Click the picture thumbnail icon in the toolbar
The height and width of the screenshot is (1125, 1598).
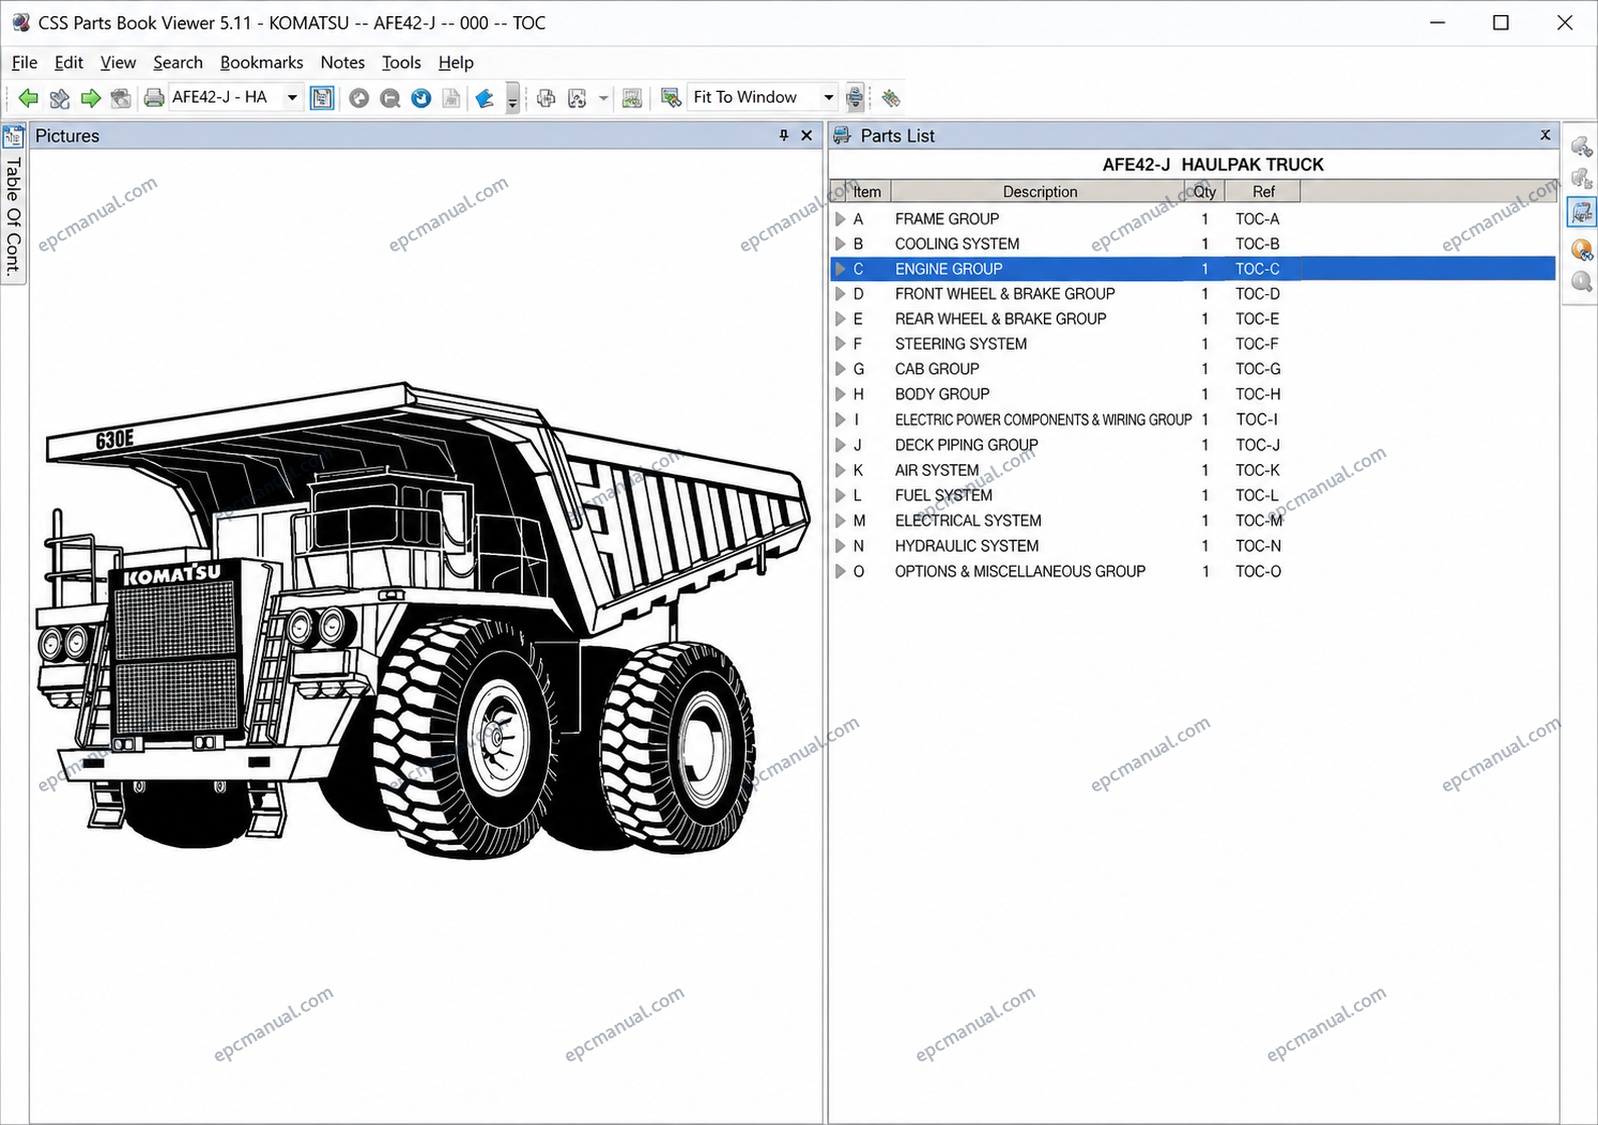tap(632, 98)
